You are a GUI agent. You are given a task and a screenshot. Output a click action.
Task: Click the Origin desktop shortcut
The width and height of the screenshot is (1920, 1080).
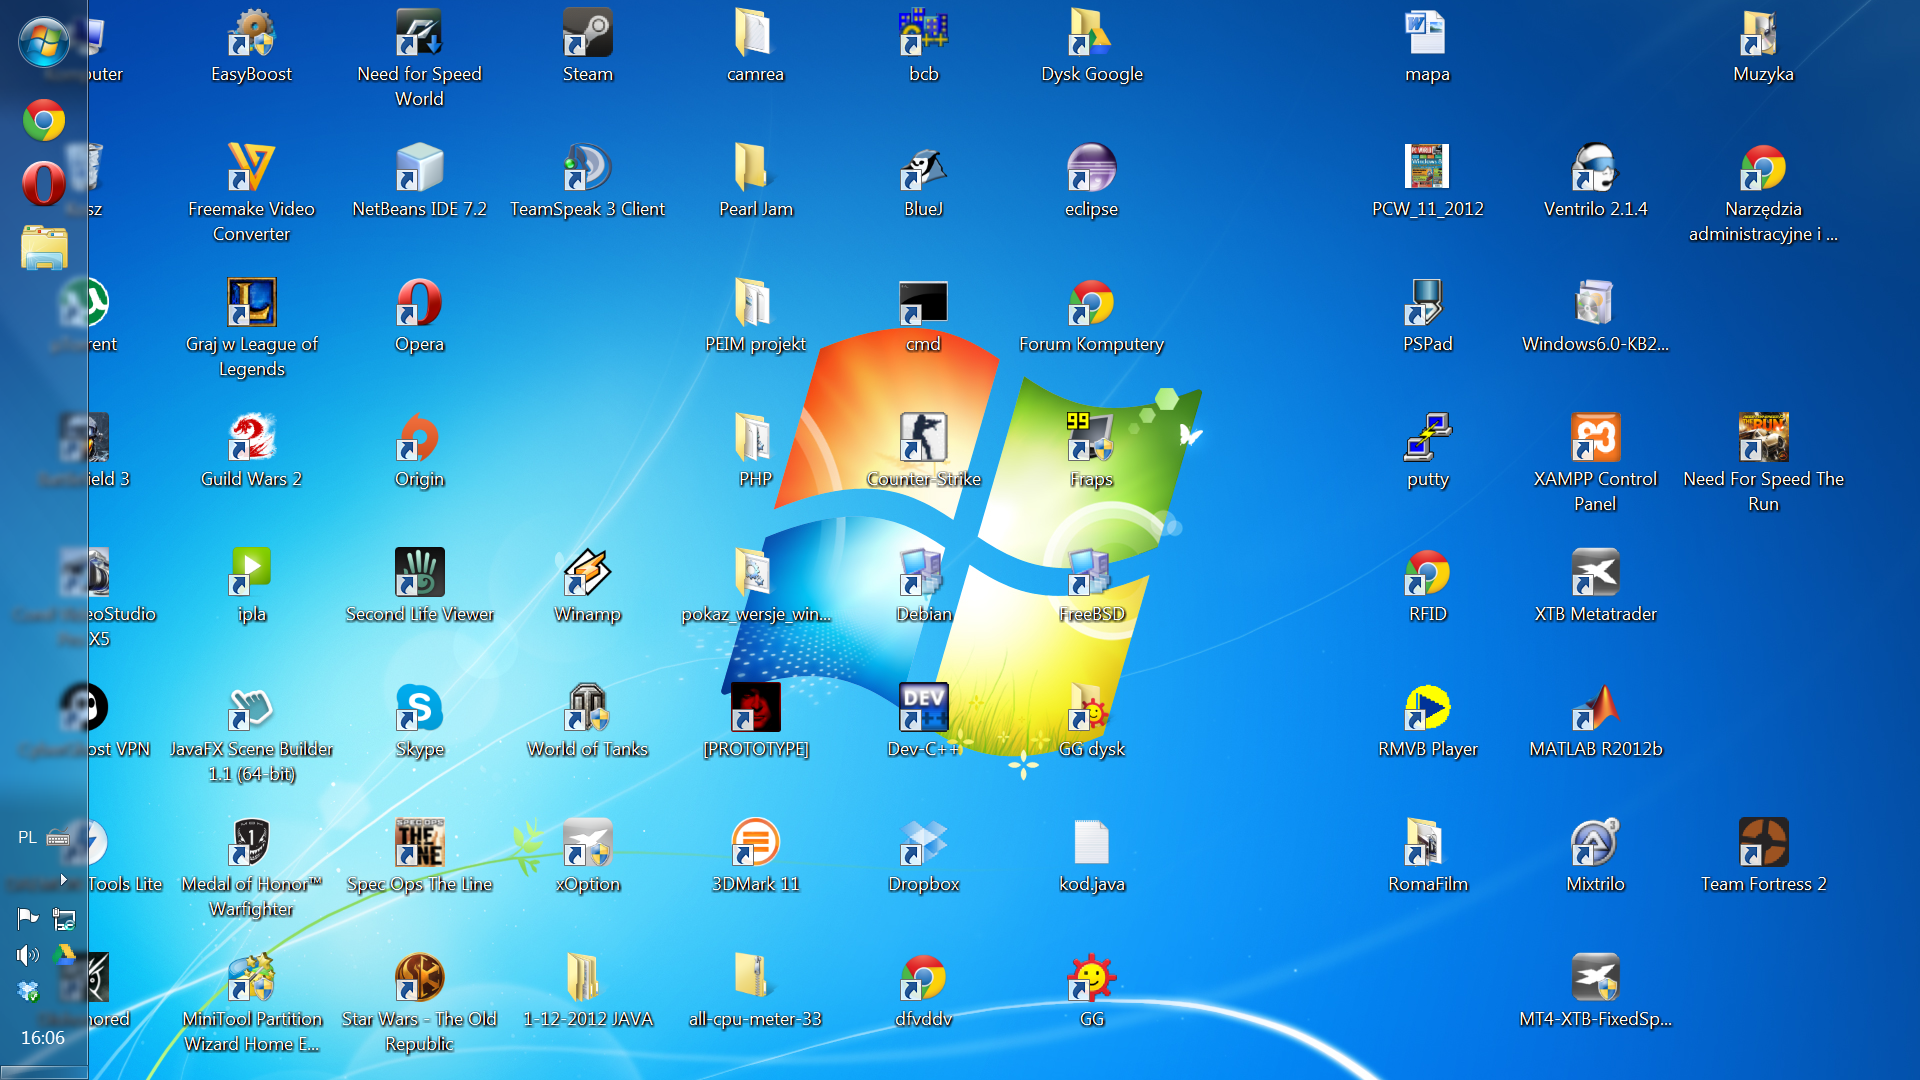419,451
